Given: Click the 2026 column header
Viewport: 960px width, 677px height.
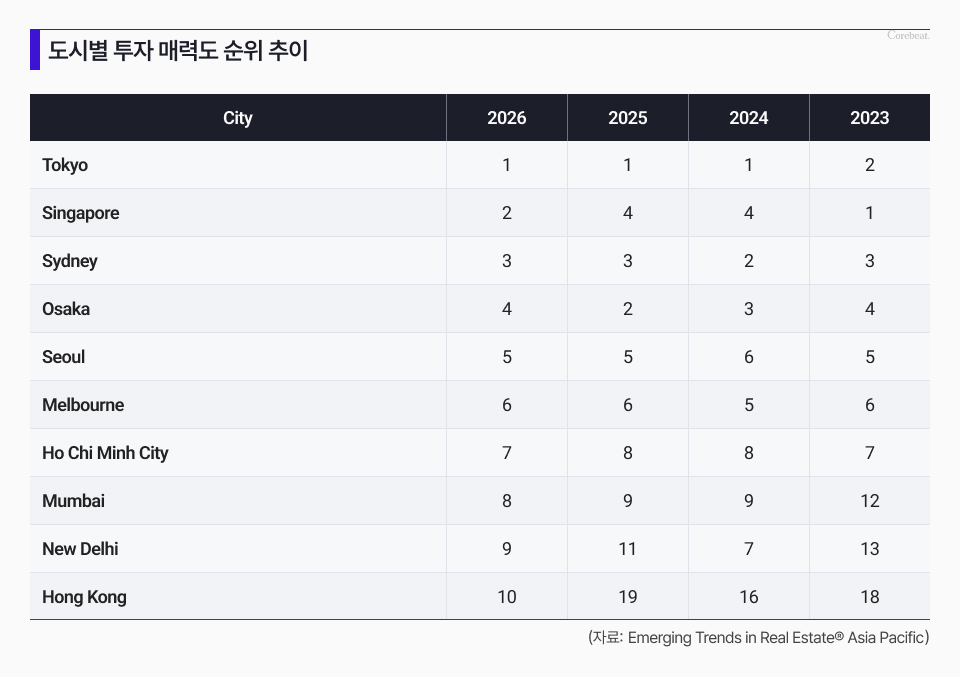Looking at the screenshot, I should [x=506, y=118].
